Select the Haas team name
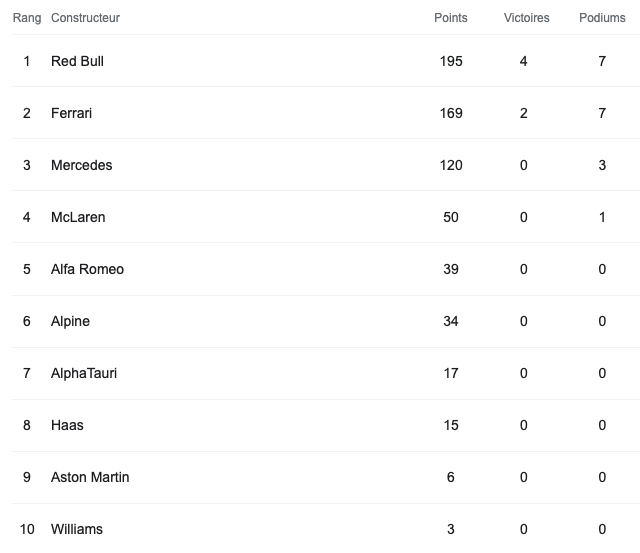 point(67,425)
